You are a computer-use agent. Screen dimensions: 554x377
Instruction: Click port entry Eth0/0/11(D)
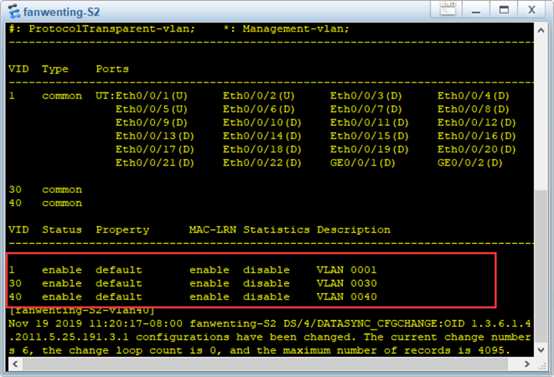(370, 123)
